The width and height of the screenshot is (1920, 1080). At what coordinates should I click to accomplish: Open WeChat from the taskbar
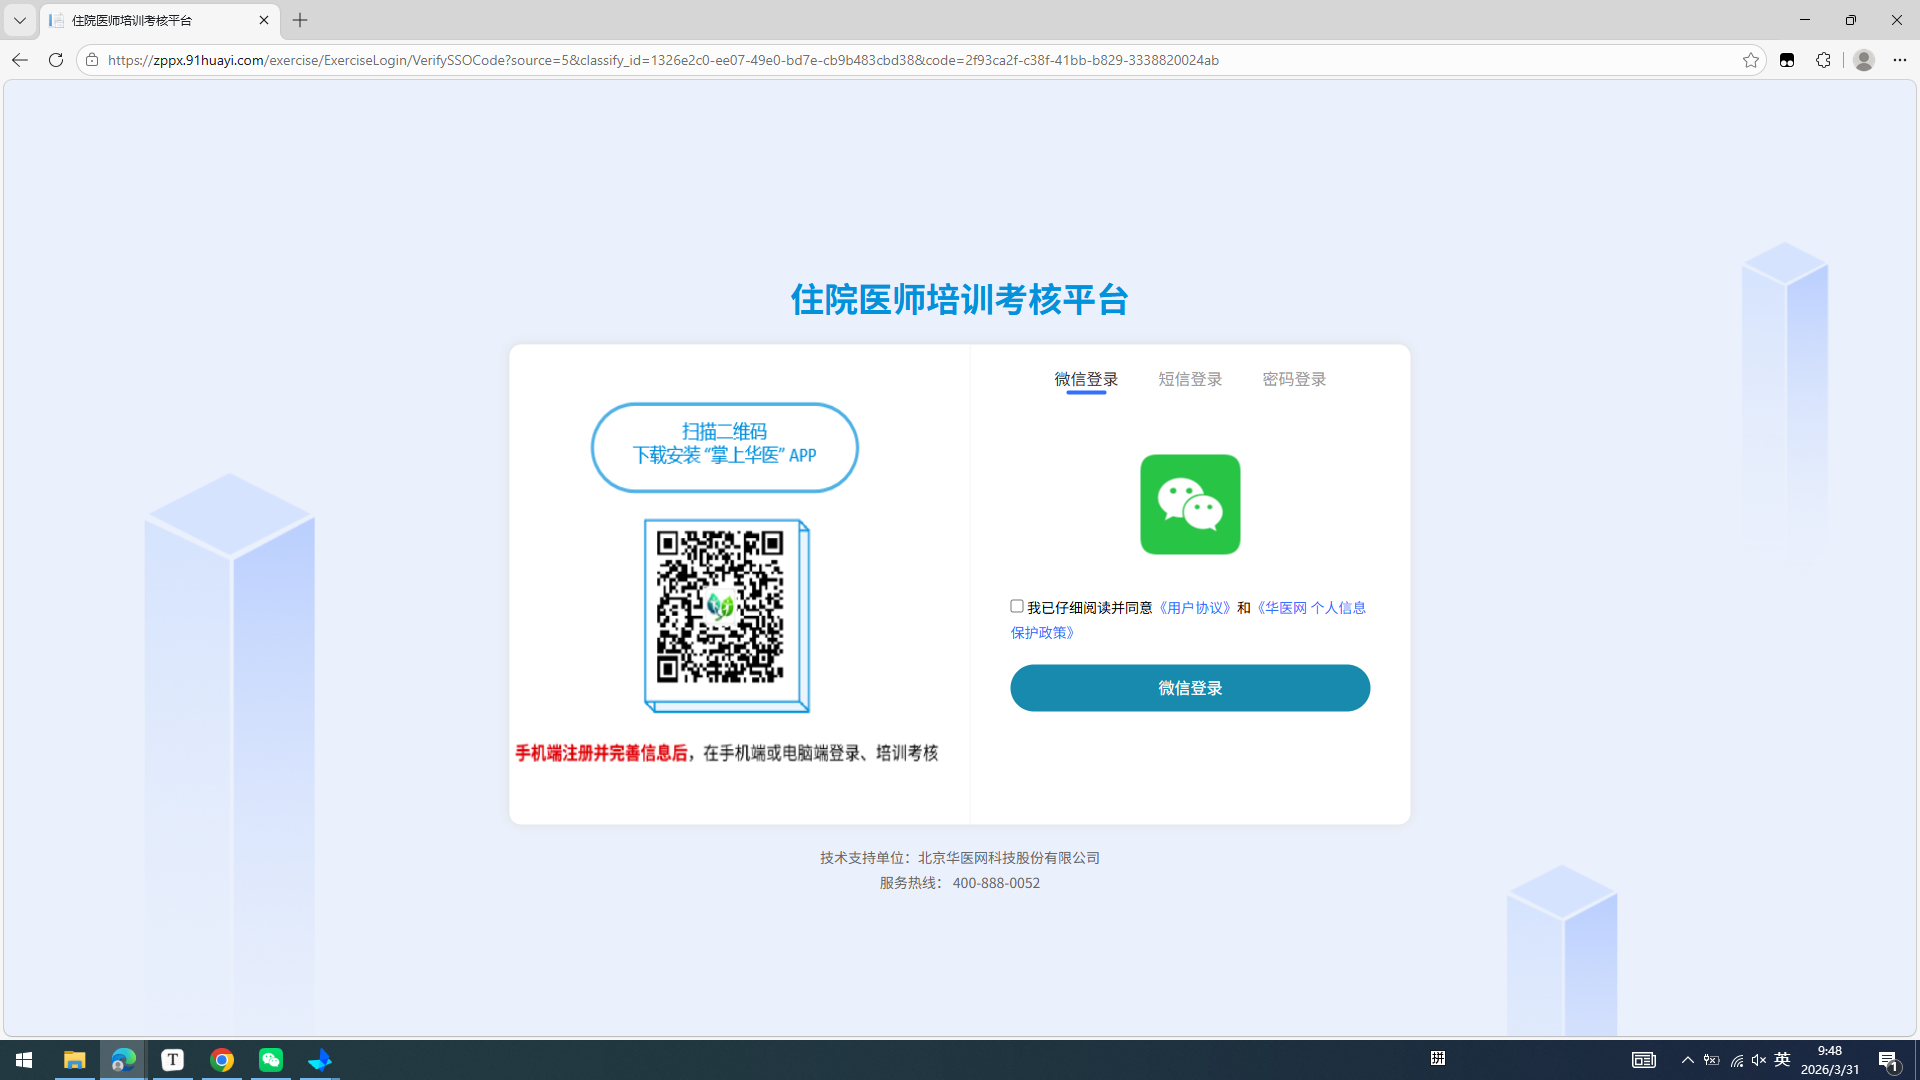click(x=271, y=1060)
